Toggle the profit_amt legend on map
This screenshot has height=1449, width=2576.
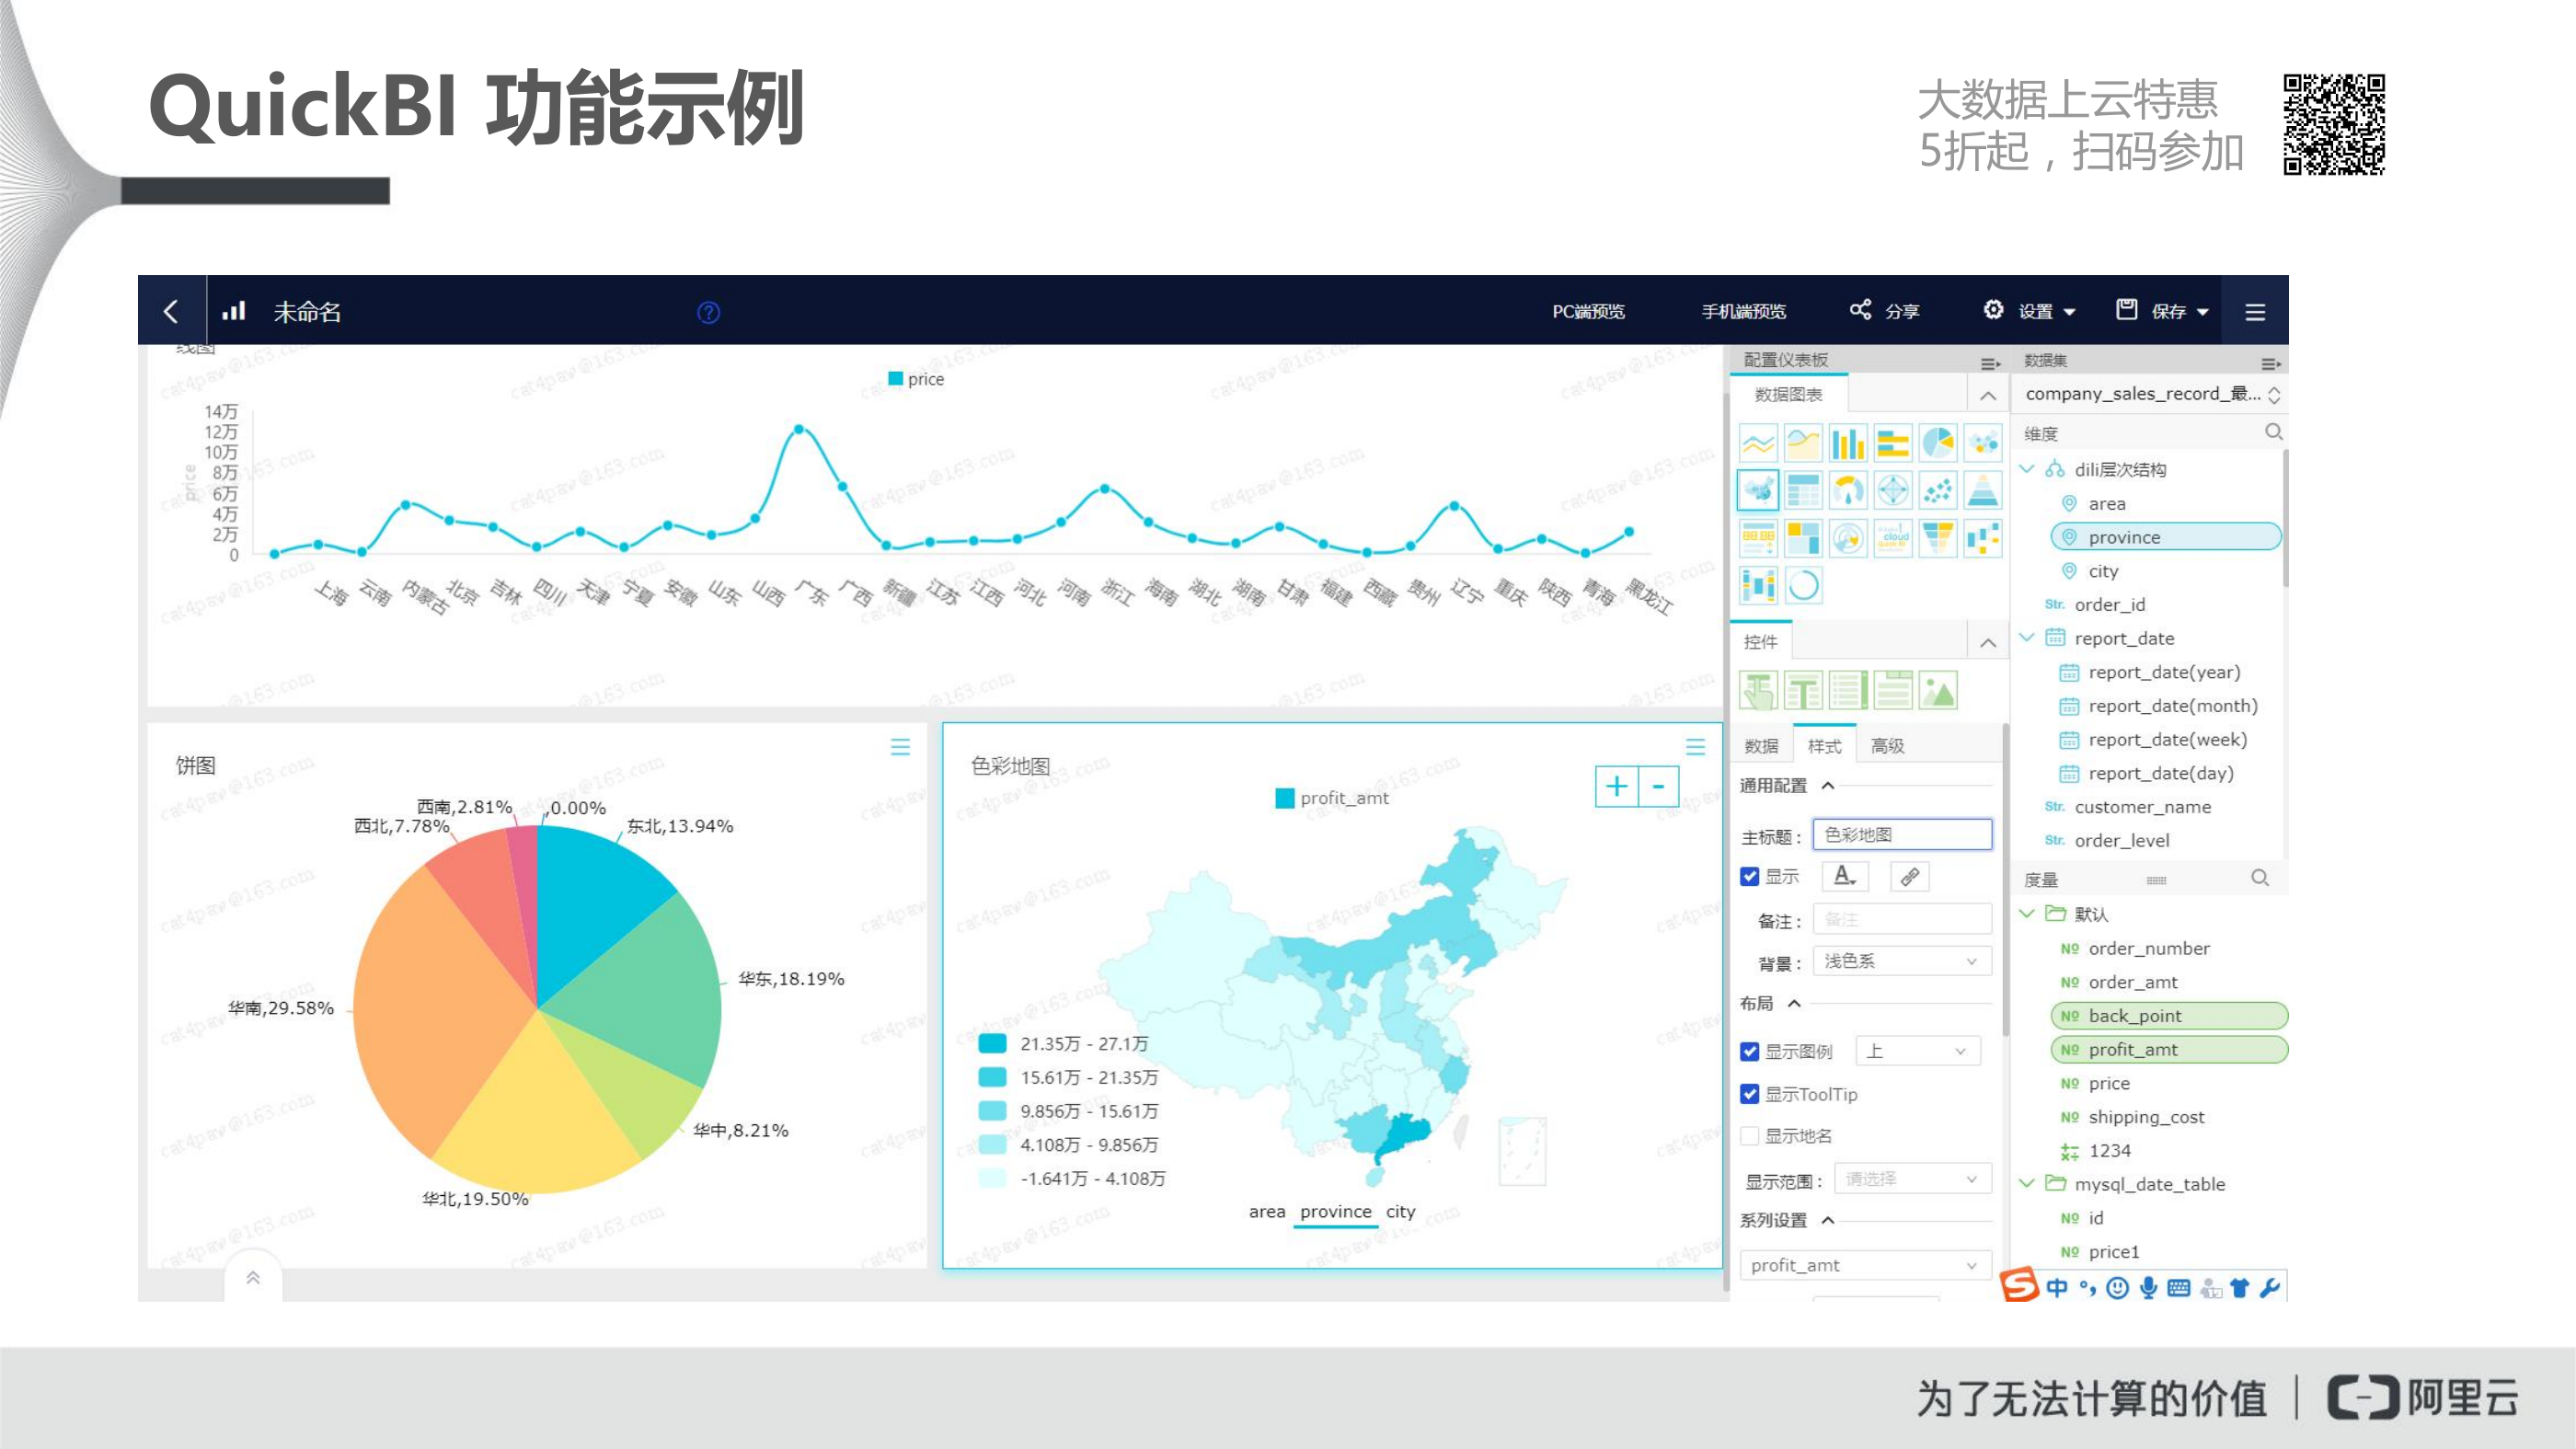click(1332, 798)
